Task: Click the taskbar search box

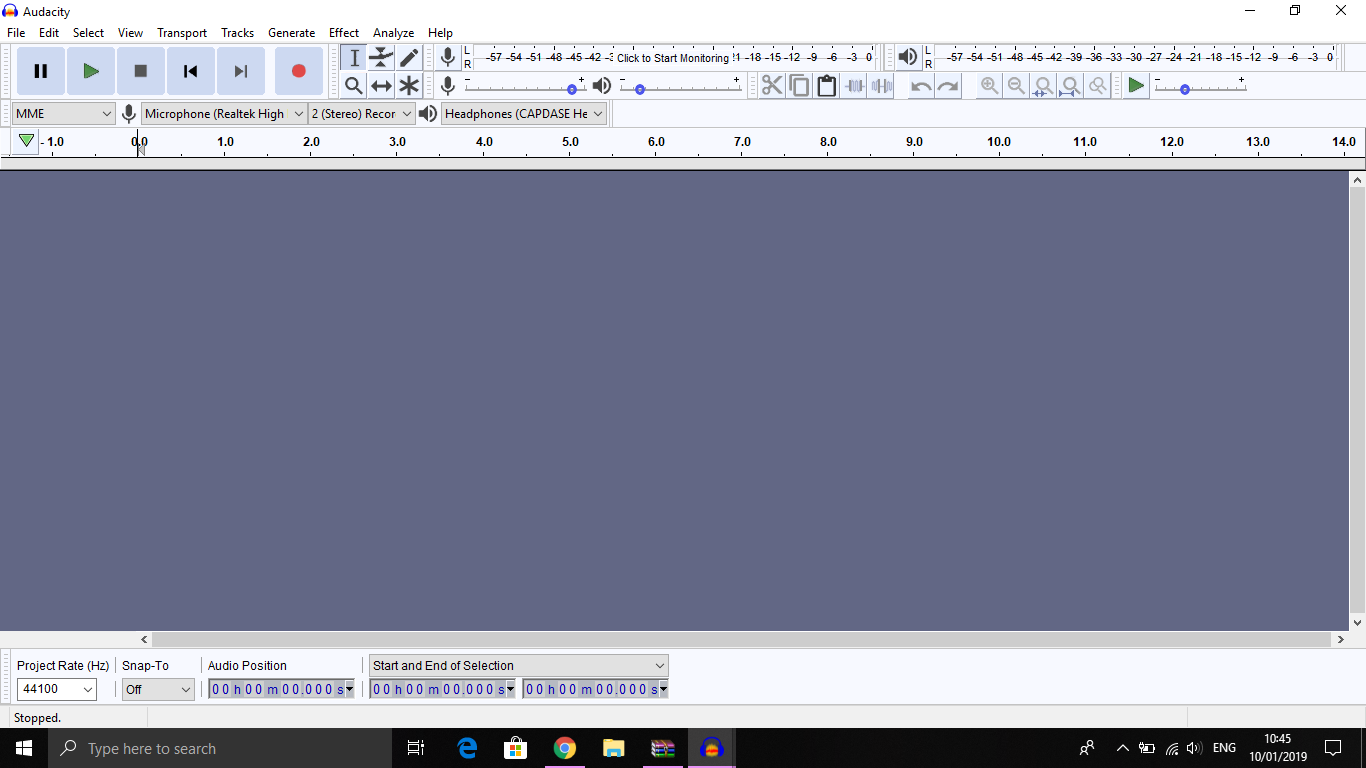Action: pyautogui.click(x=220, y=748)
